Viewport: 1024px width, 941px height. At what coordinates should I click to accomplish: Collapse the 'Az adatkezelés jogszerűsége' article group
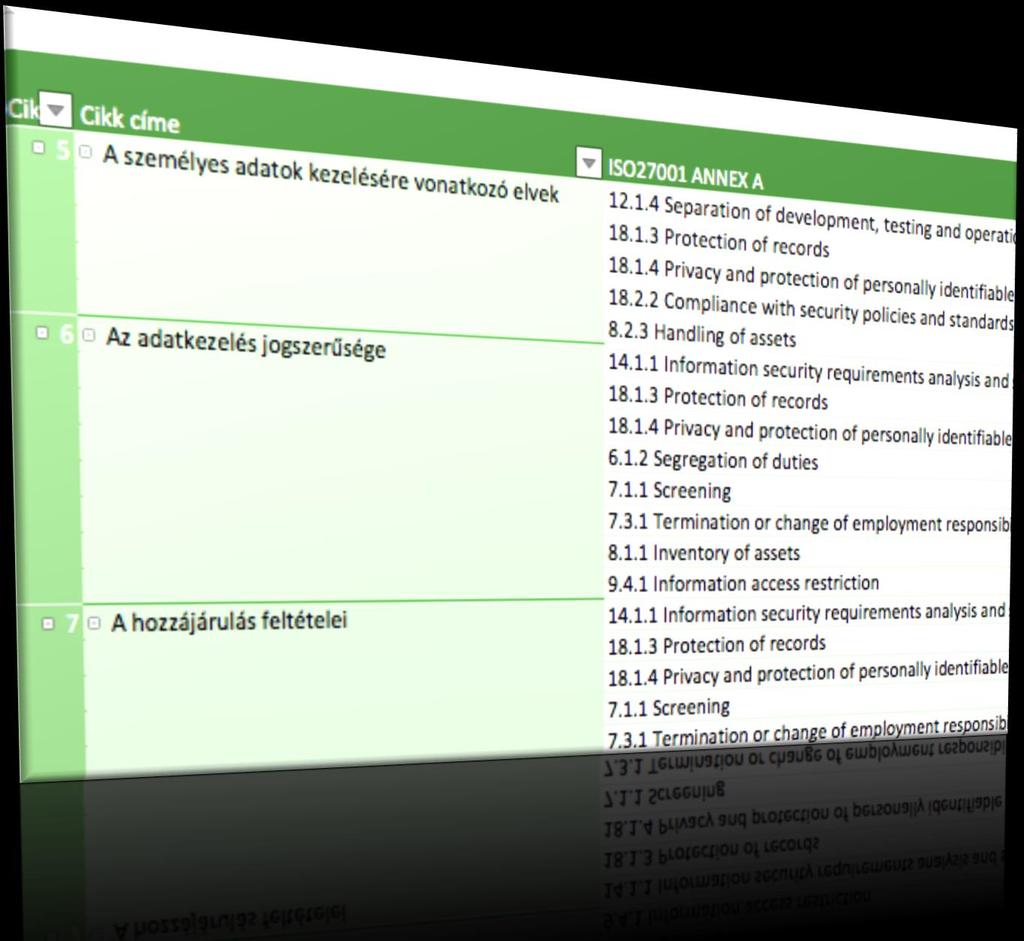89,335
